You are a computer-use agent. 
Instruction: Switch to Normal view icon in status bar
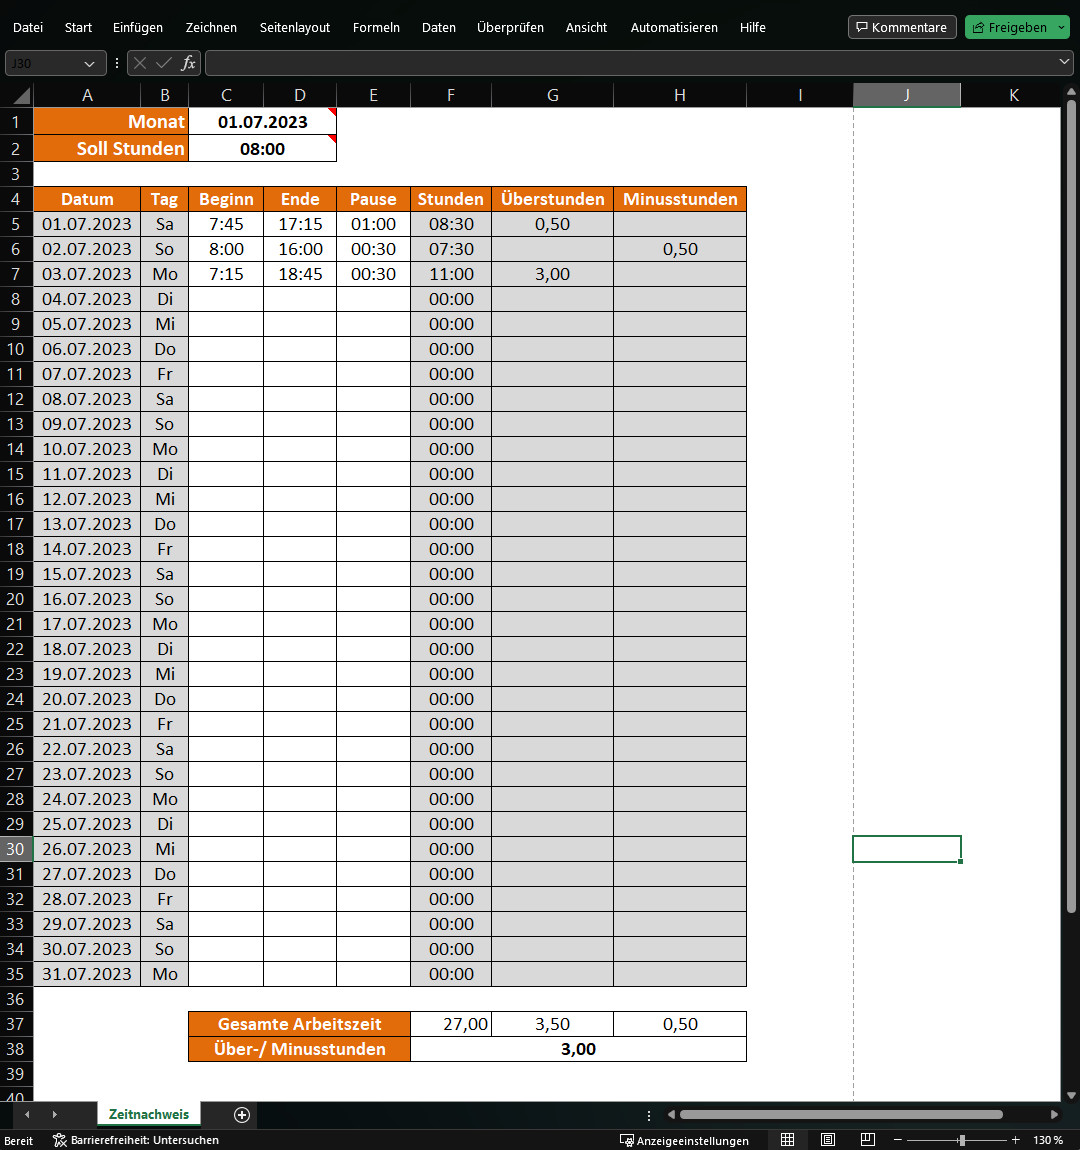point(787,1139)
